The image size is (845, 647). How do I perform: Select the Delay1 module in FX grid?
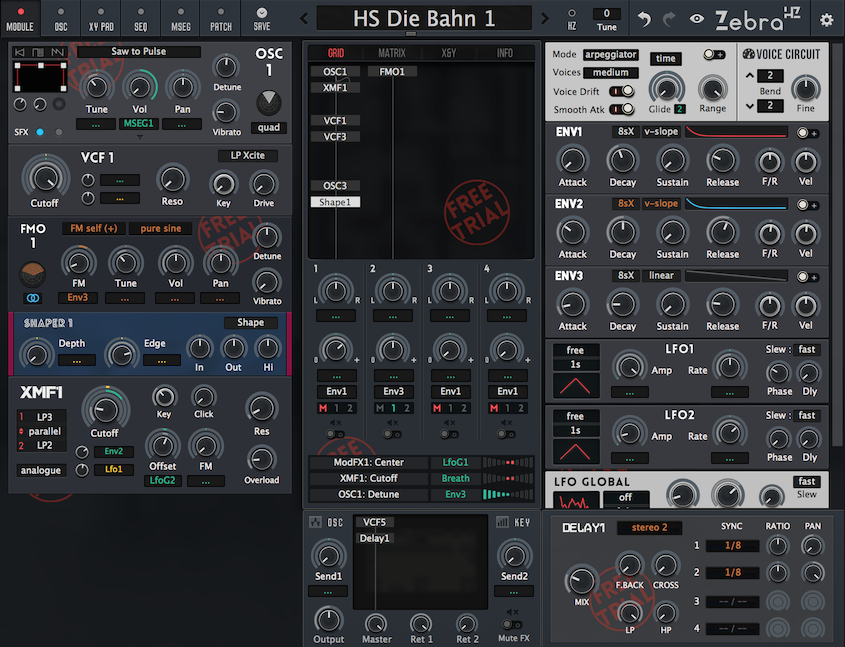375,538
